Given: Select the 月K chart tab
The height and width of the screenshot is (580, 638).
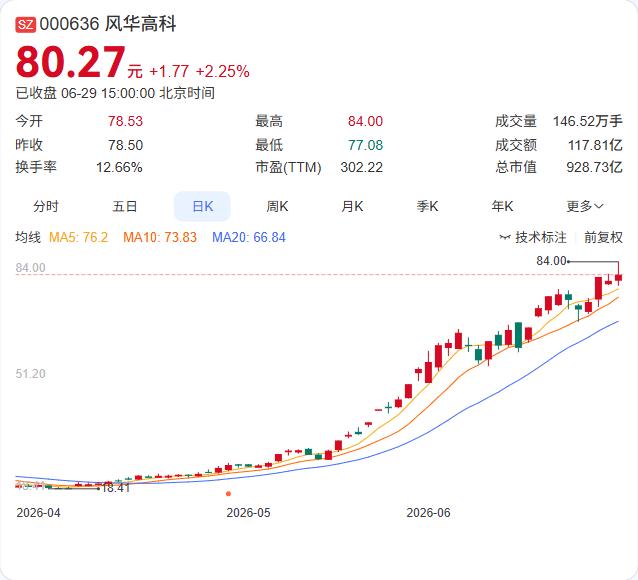Looking at the screenshot, I should pos(352,206).
